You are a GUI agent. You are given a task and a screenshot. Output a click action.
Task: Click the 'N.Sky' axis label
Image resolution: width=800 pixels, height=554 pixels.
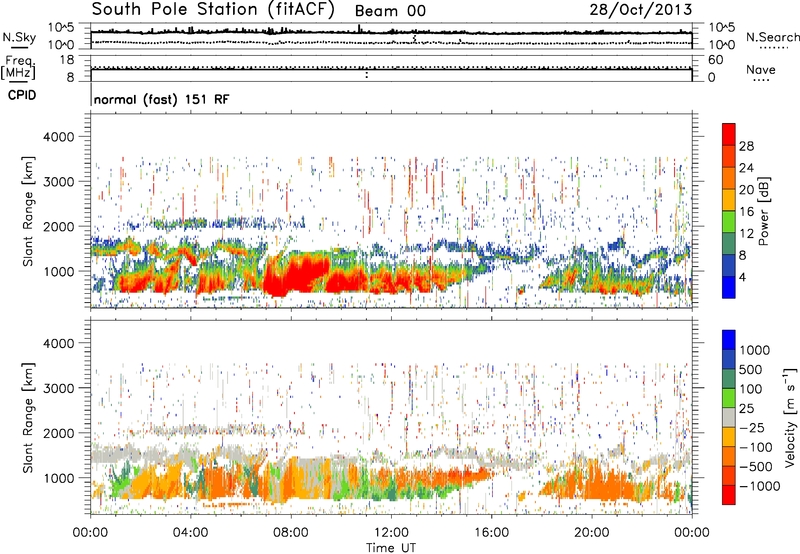click(x=19, y=38)
